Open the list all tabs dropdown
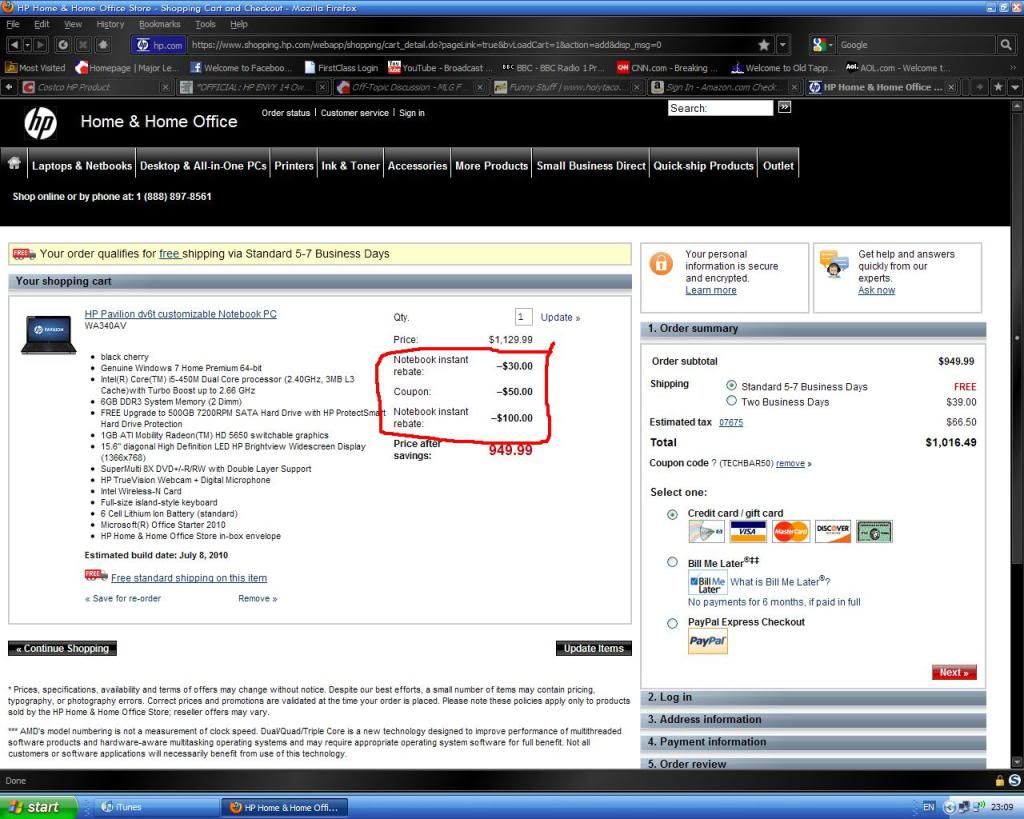 pyautogui.click(x=1015, y=87)
